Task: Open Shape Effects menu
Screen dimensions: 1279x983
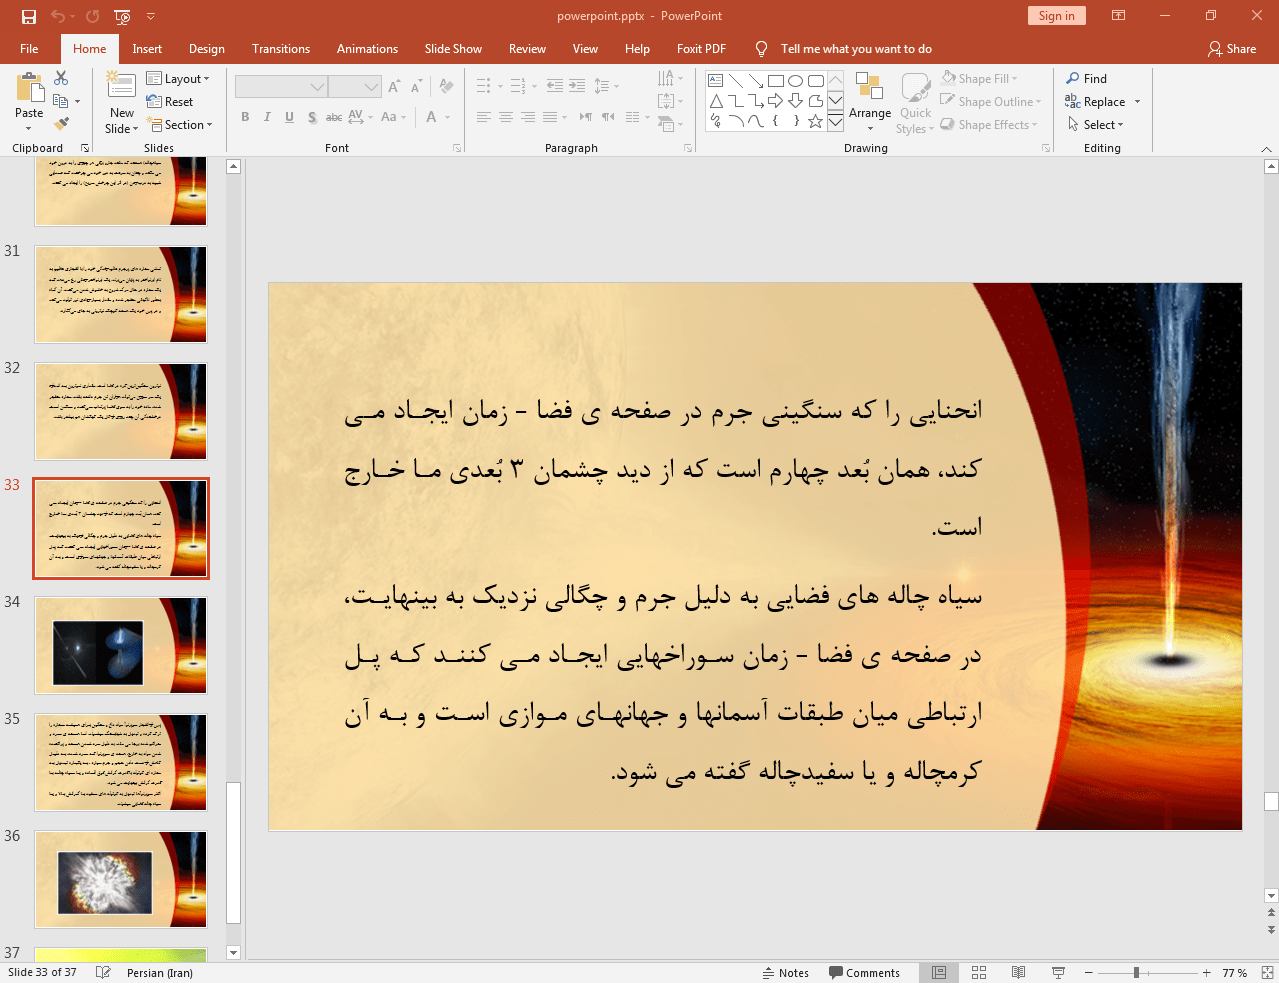Action: 989,125
